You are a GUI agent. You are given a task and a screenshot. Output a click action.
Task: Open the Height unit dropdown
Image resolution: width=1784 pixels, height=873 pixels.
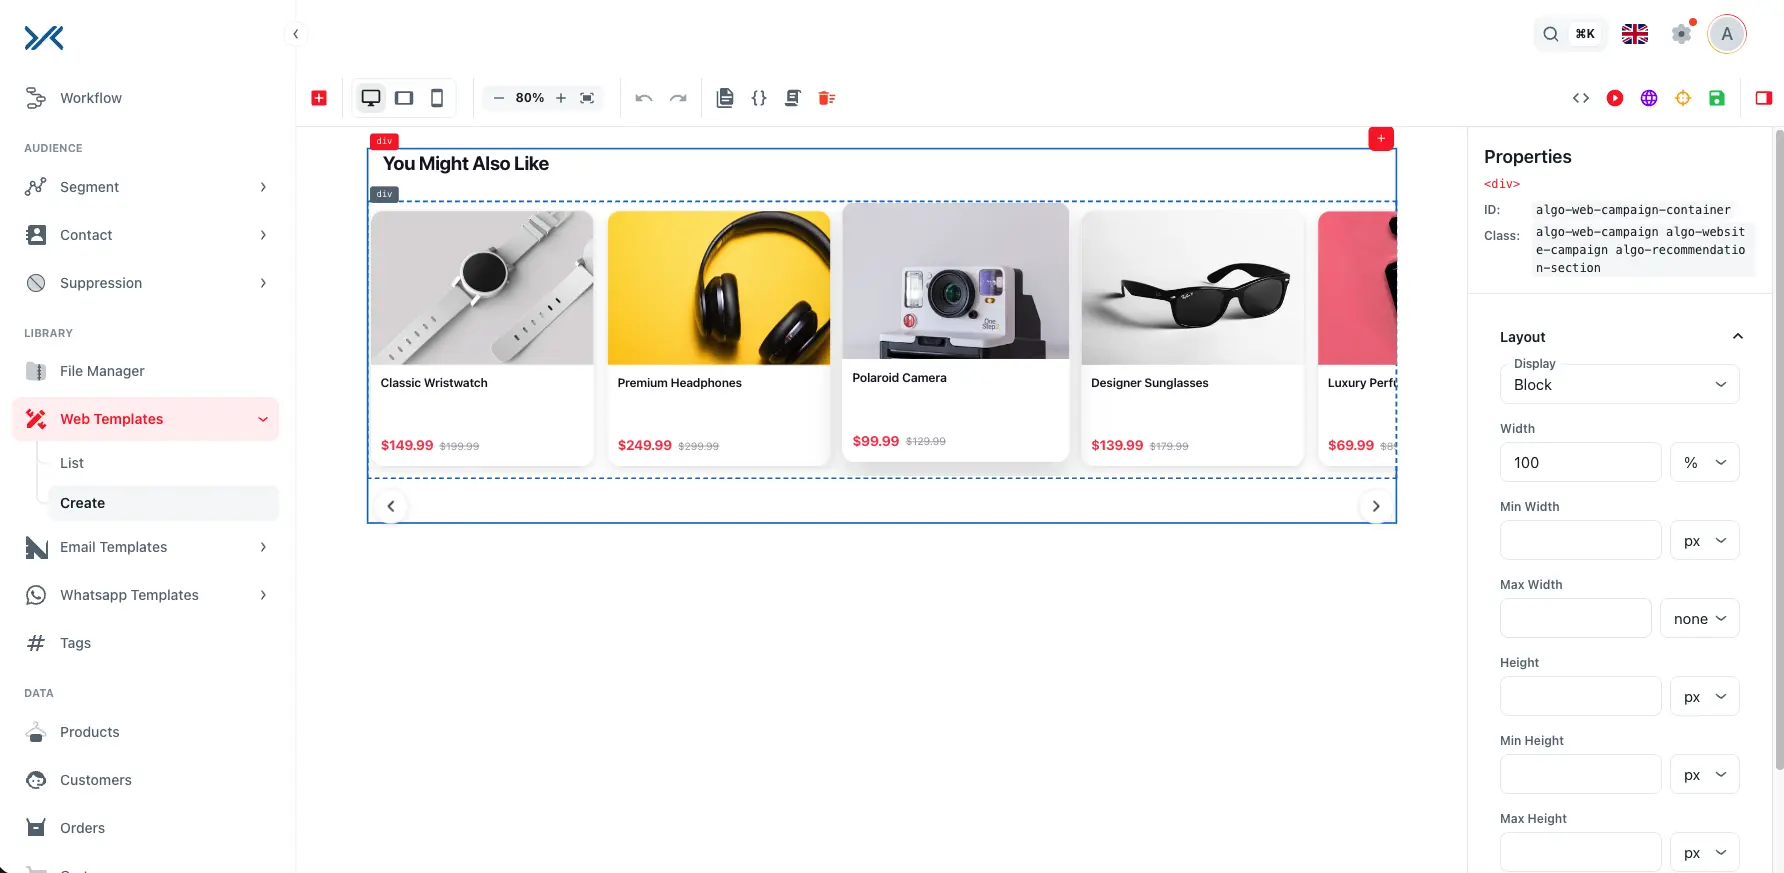pyautogui.click(x=1705, y=696)
